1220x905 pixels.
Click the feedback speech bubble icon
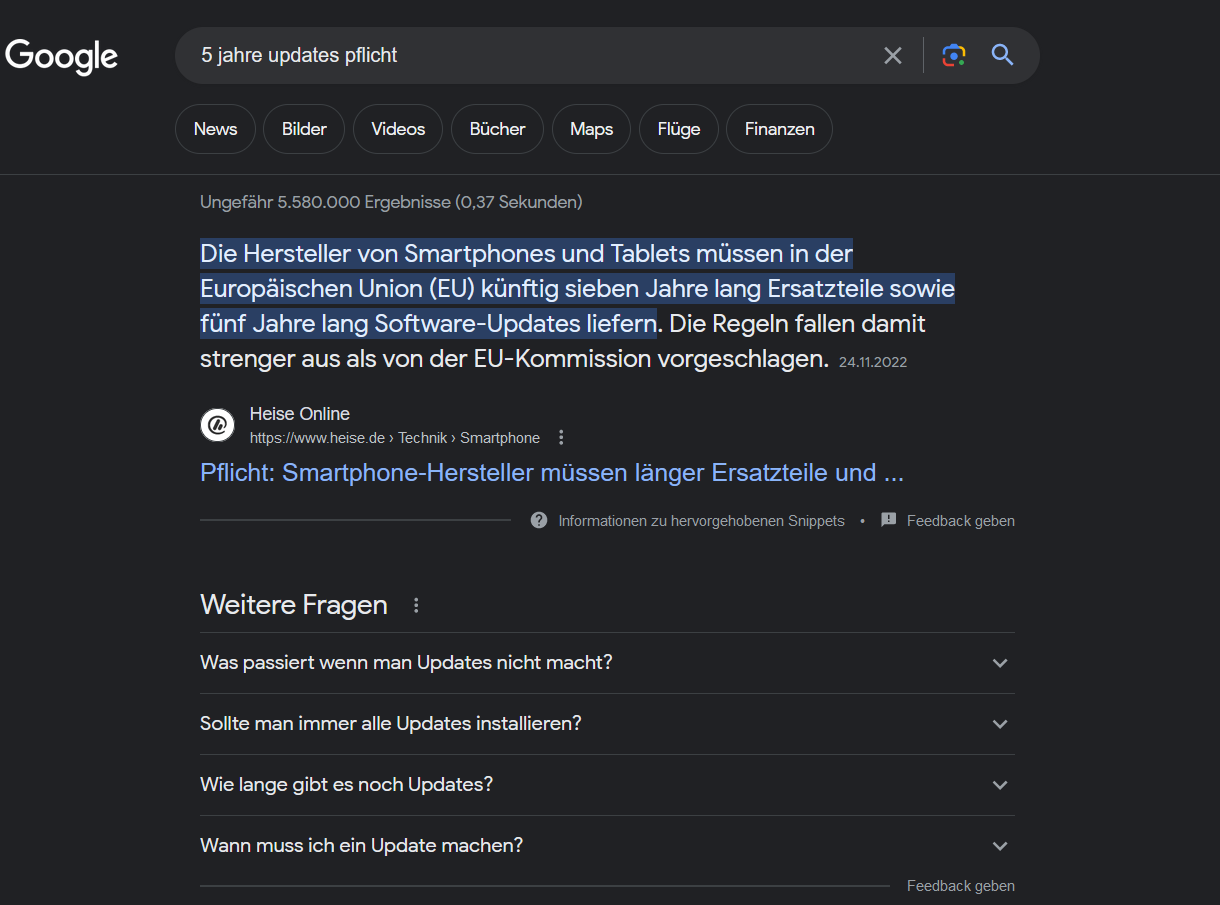coord(888,520)
